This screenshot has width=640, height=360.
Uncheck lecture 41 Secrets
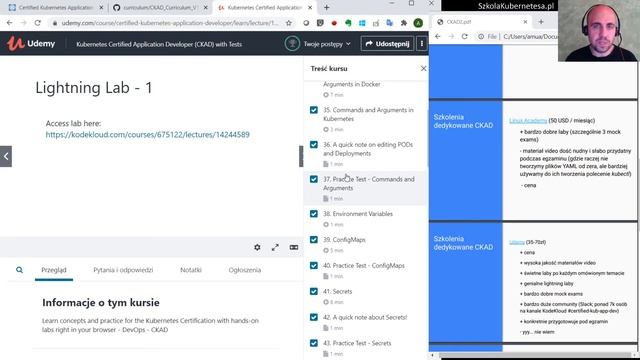coord(313,291)
